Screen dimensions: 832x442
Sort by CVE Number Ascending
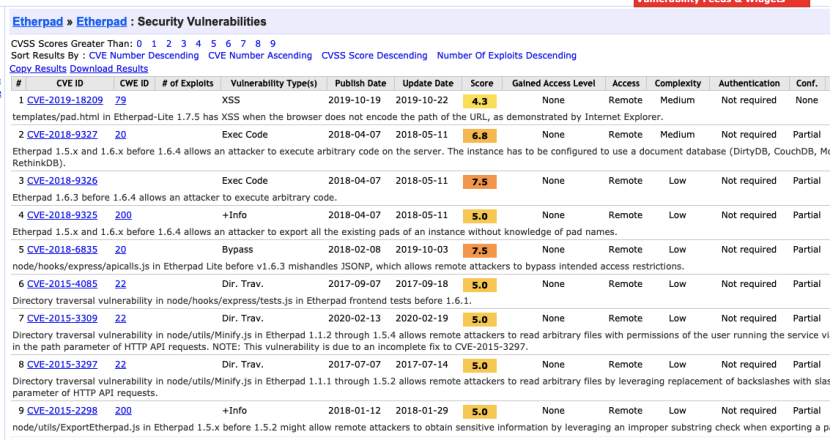point(260,55)
